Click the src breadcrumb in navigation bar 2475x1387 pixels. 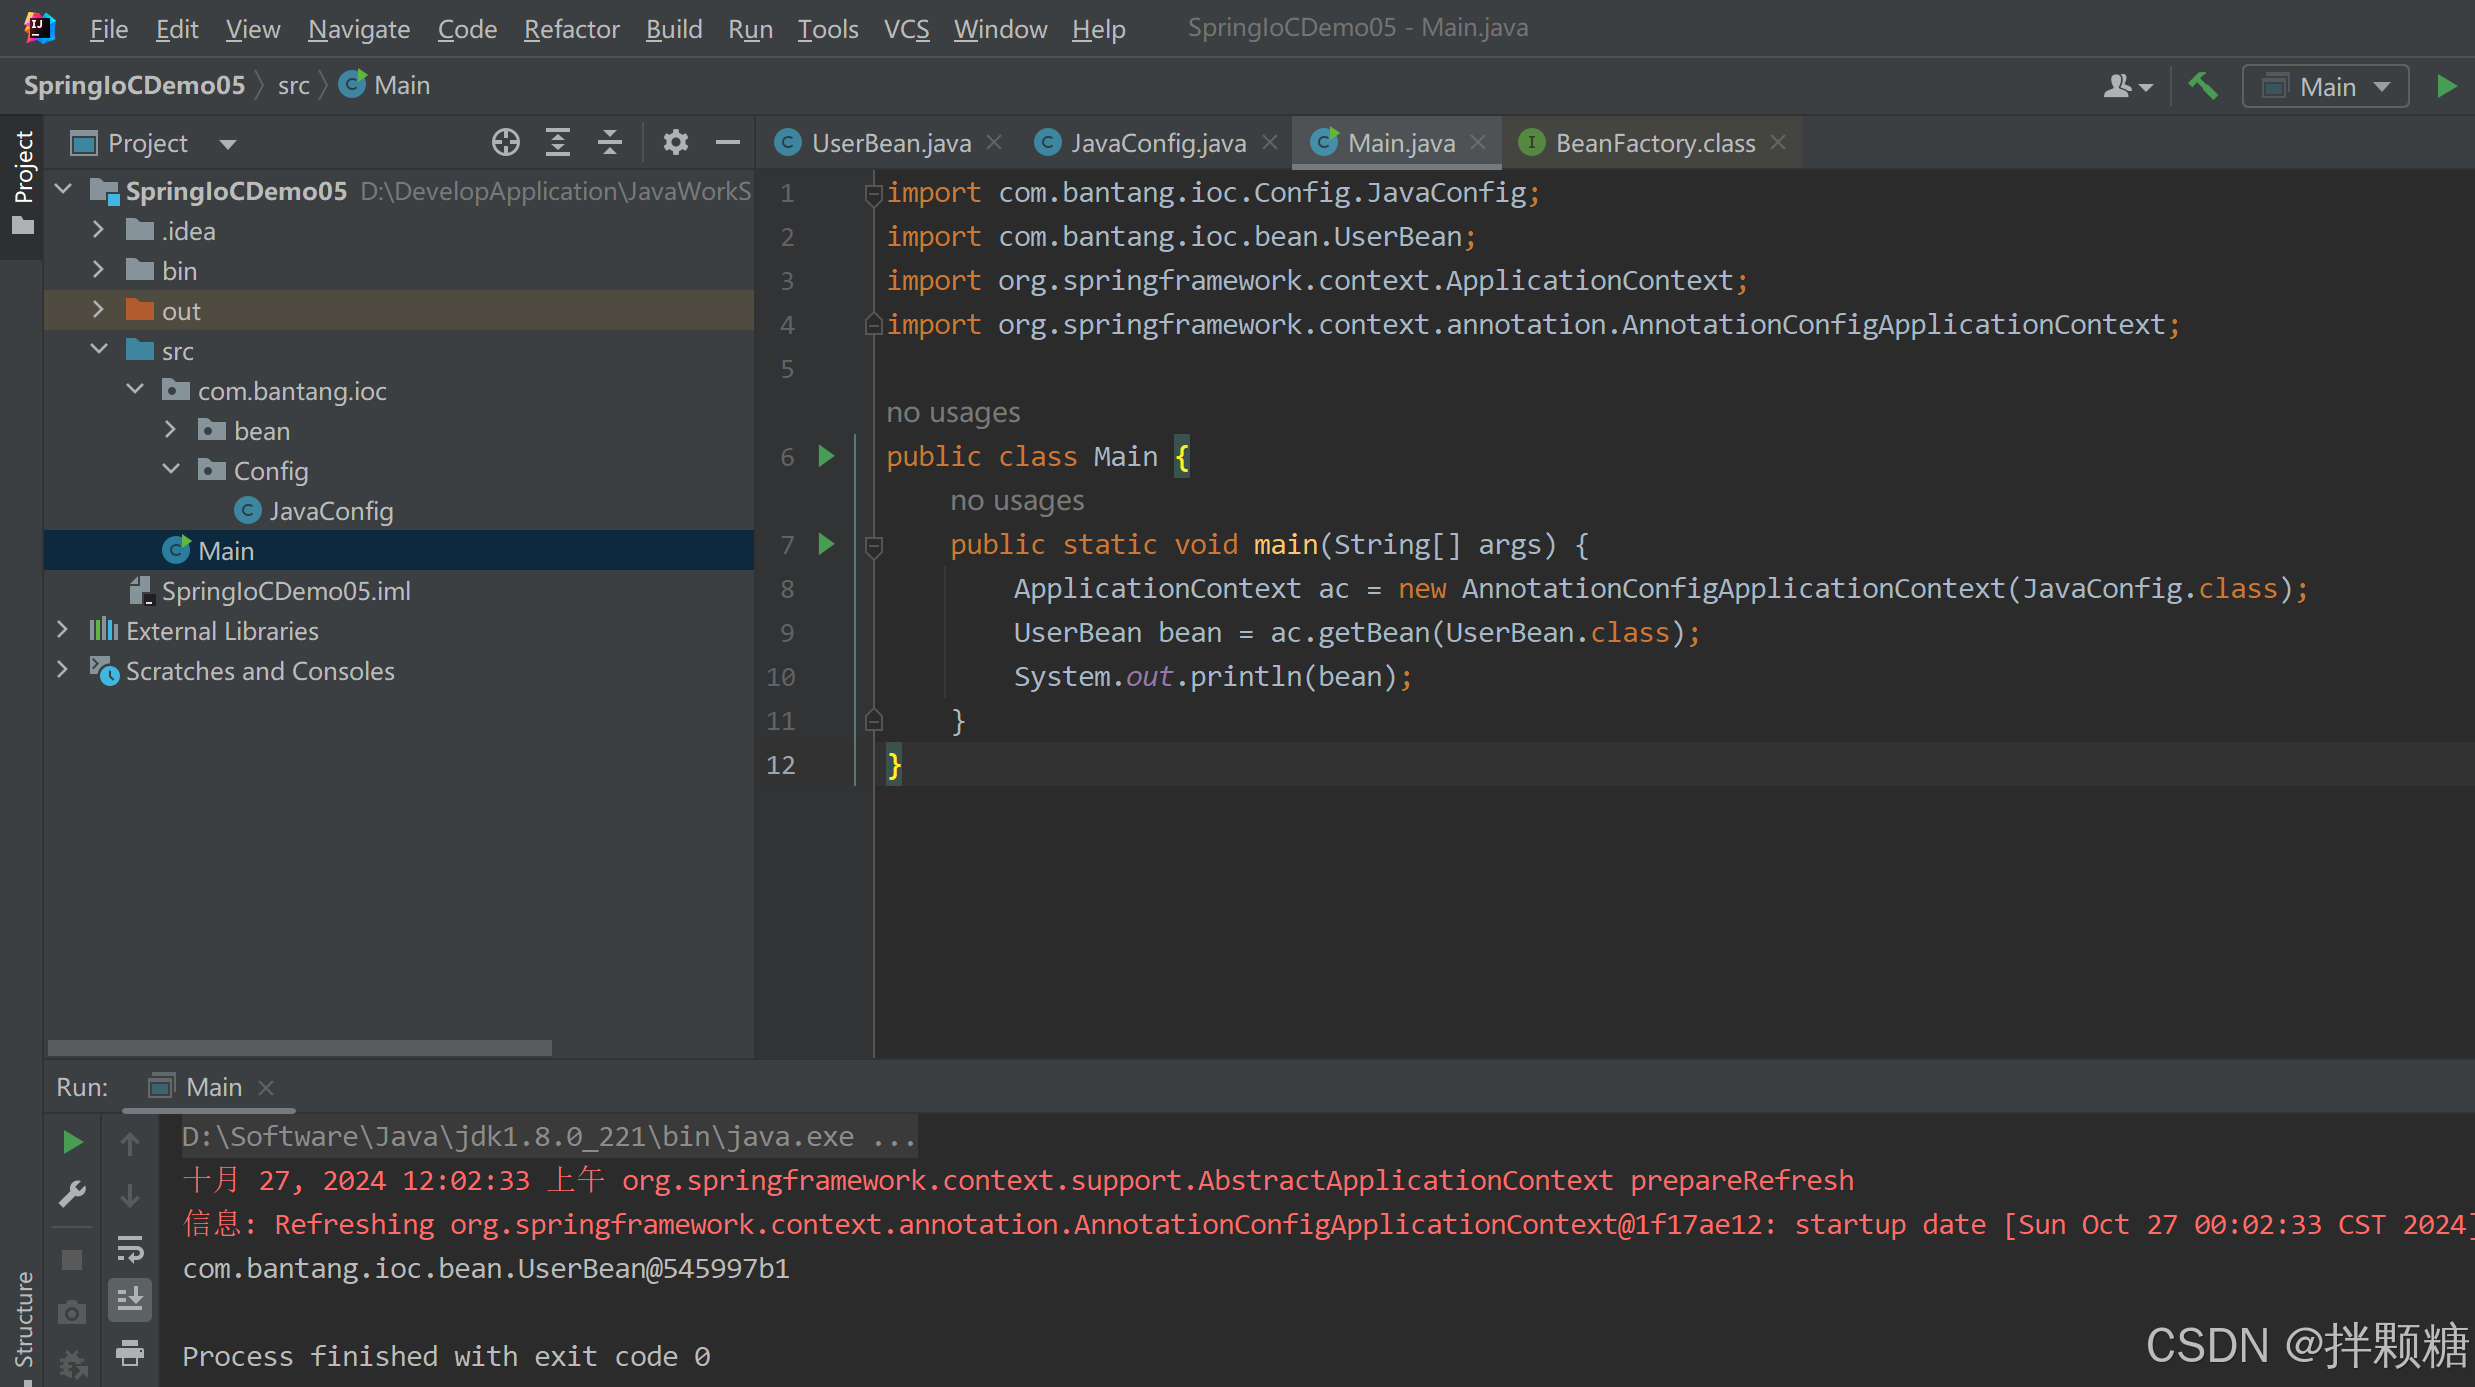click(x=293, y=86)
